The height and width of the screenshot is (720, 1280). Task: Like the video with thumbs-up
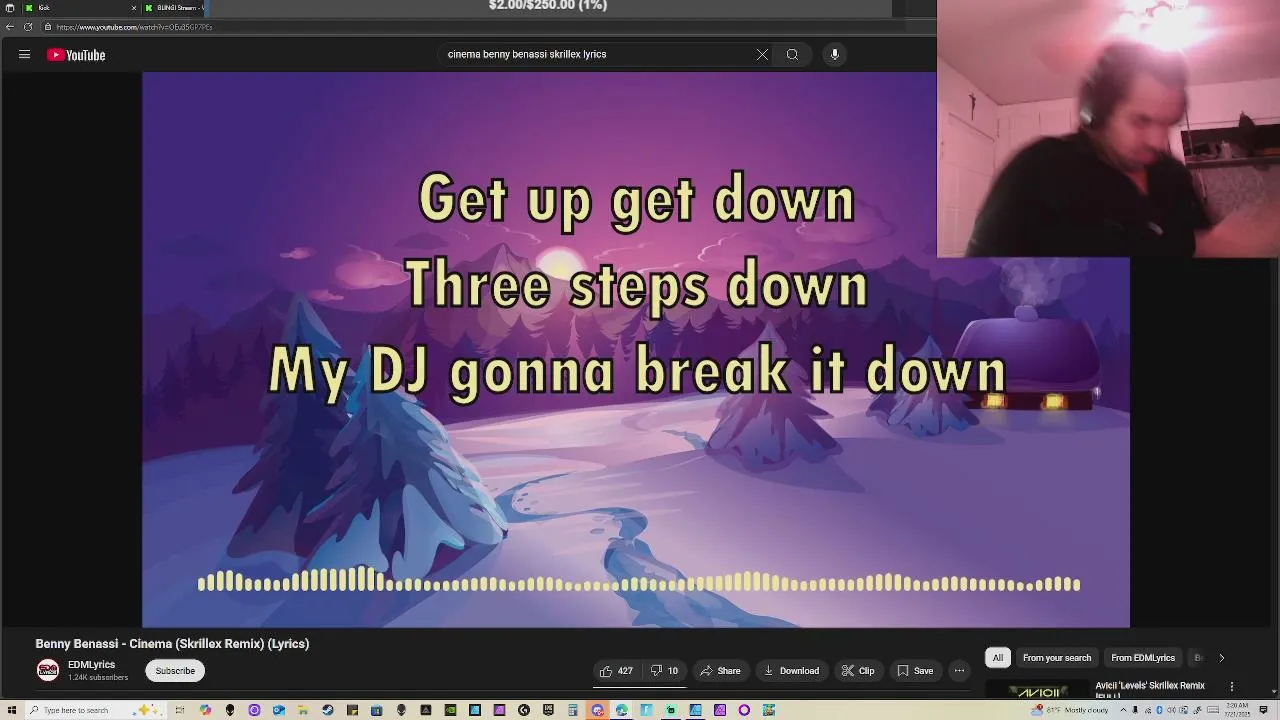[616, 671]
